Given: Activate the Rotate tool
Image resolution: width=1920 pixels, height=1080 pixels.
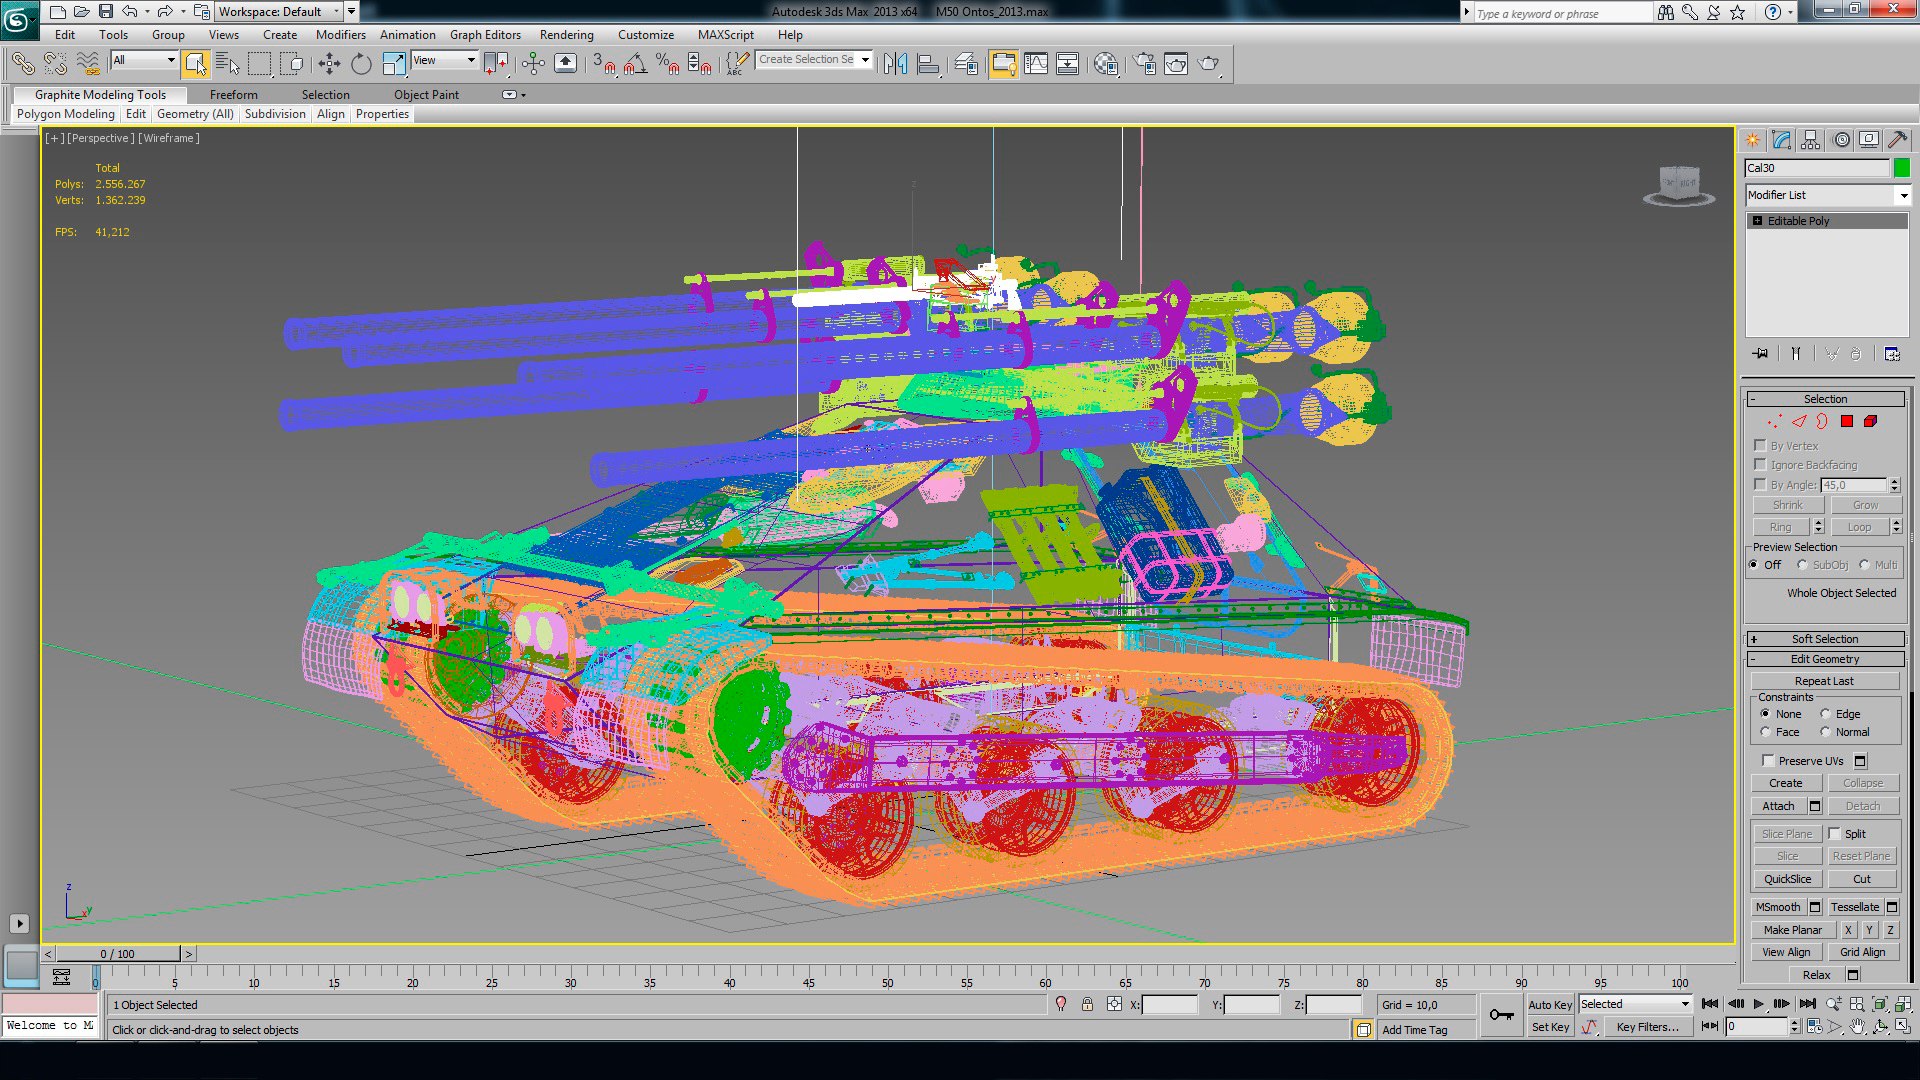Looking at the screenshot, I should coord(361,64).
